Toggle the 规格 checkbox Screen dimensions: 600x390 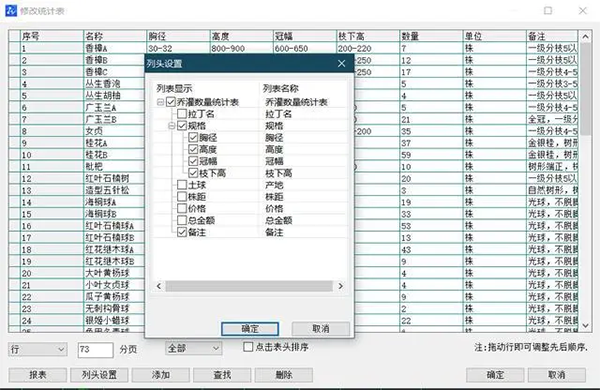182,126
